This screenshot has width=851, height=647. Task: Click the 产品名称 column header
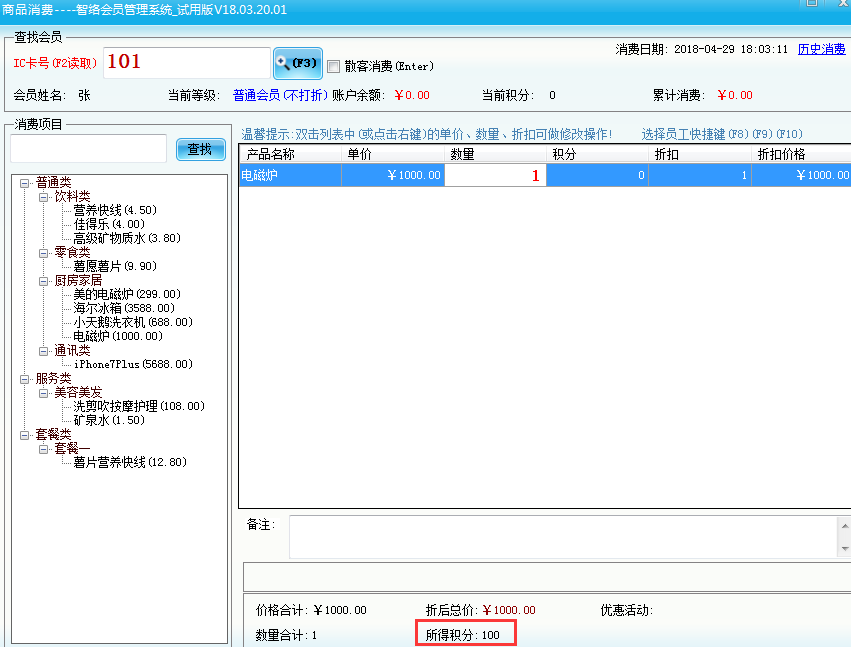click(x=290, y=154)
